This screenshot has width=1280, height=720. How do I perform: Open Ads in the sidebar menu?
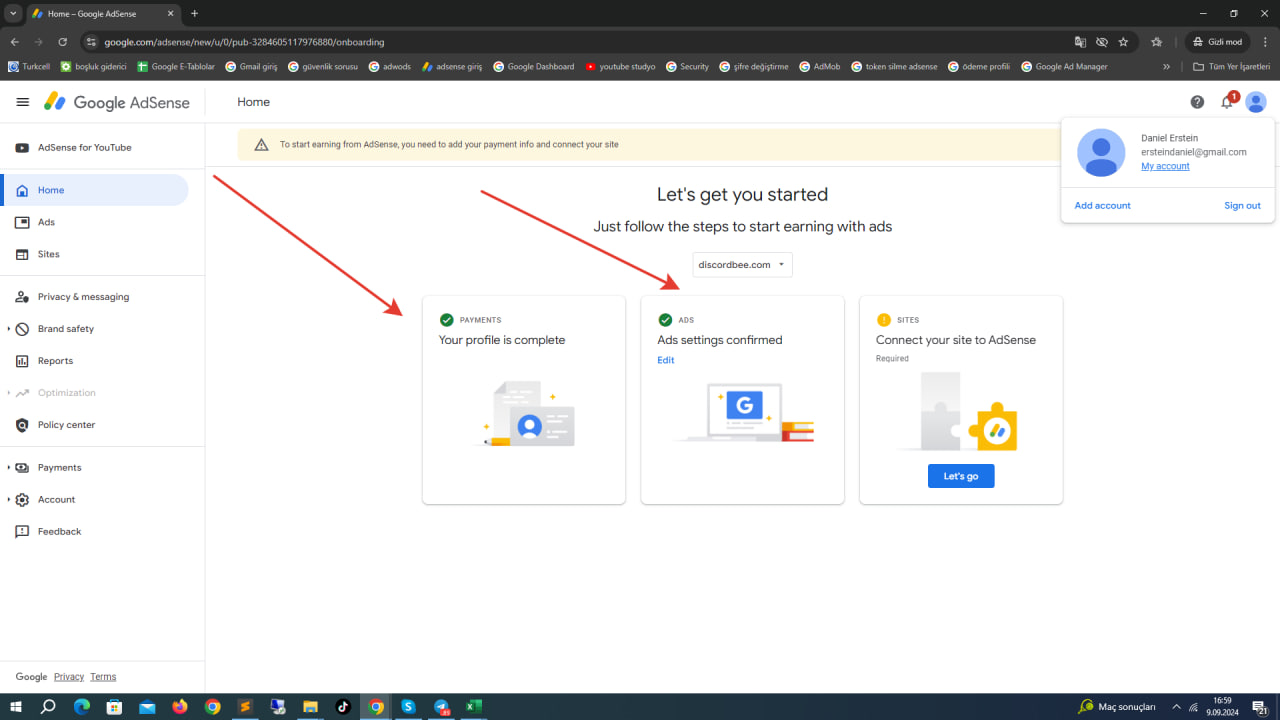click(94, 222)
